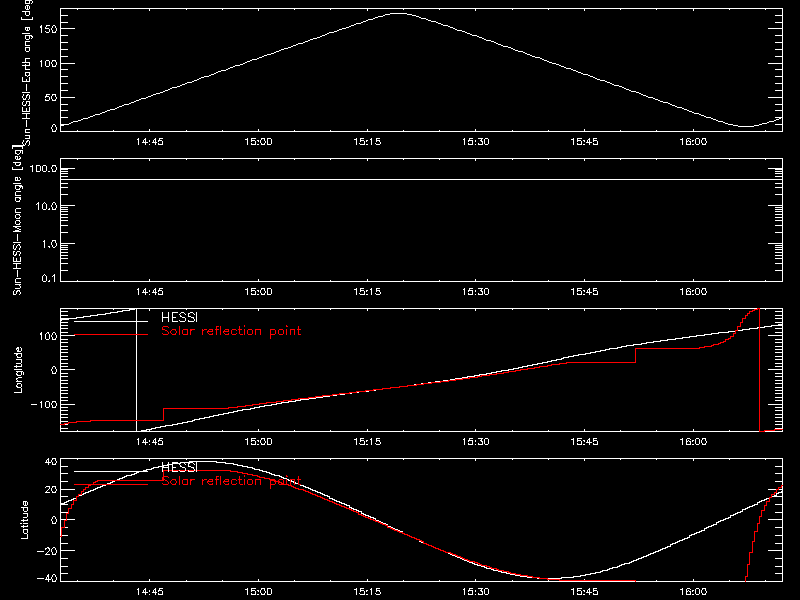The image size is (800, 600).
Task: Click the white HESSI legend line in Latitude plot
Action: (111, 471)
